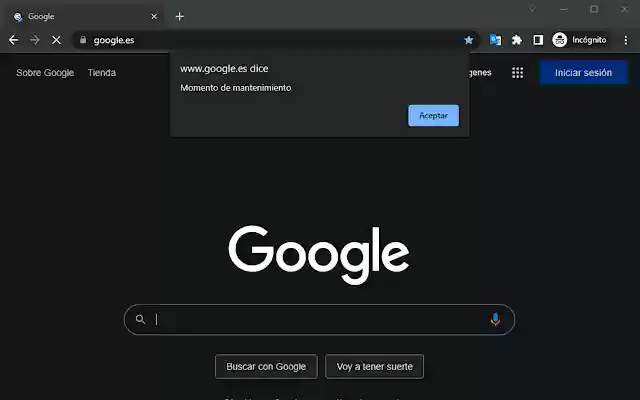The height and width of the screenshot is (400, 640).
Task: Stop loading the page
Action: [x=56, y=40]
